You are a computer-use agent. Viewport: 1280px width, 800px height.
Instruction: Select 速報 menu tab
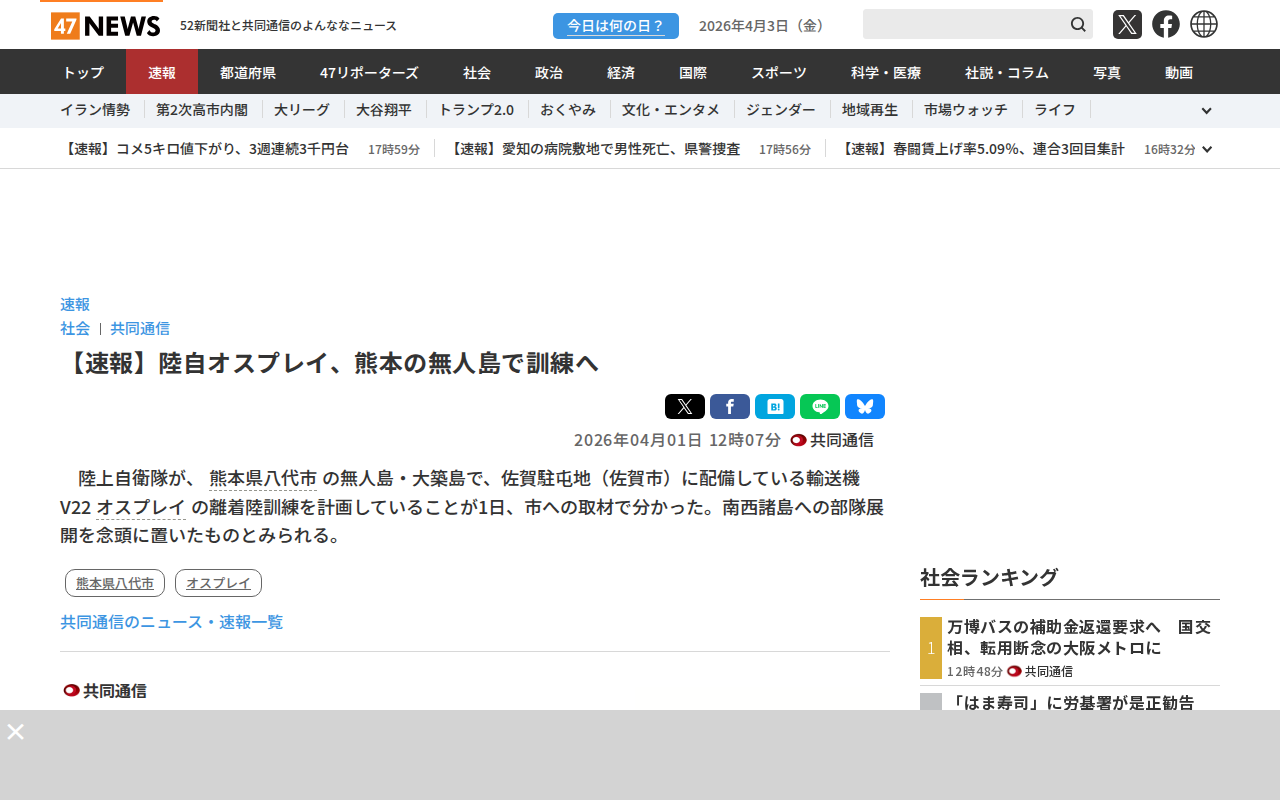(162, 72)
